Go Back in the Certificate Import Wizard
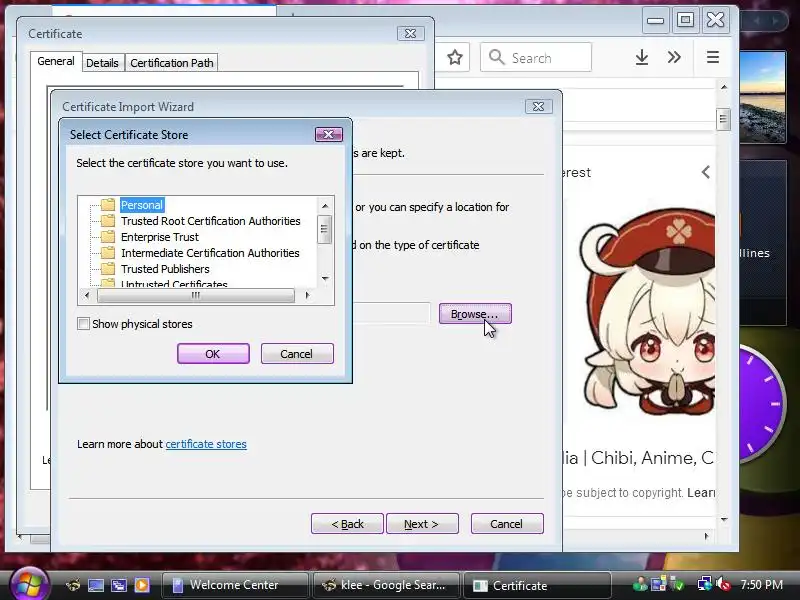This screenshot has height=600, width=800. coord(347,523)
